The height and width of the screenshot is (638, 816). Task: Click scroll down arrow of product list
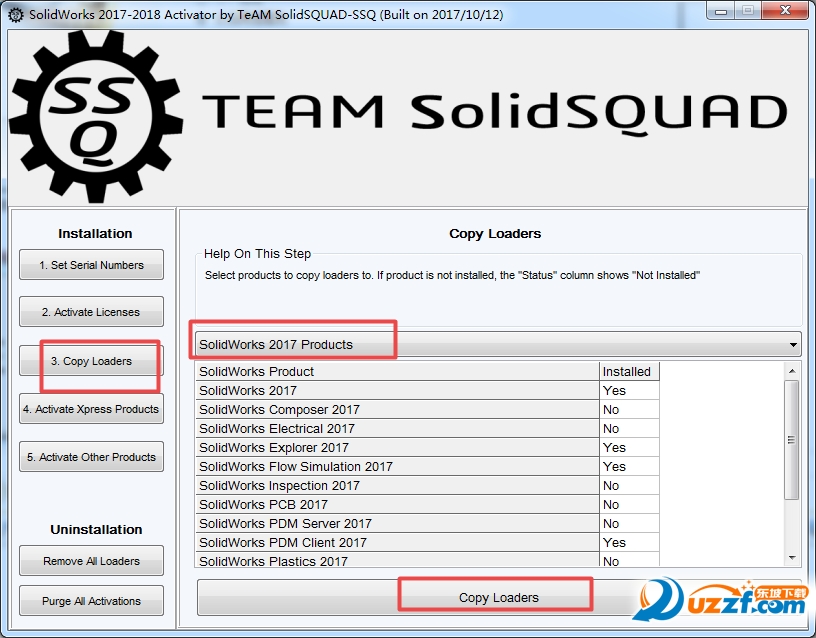point(792,558)
